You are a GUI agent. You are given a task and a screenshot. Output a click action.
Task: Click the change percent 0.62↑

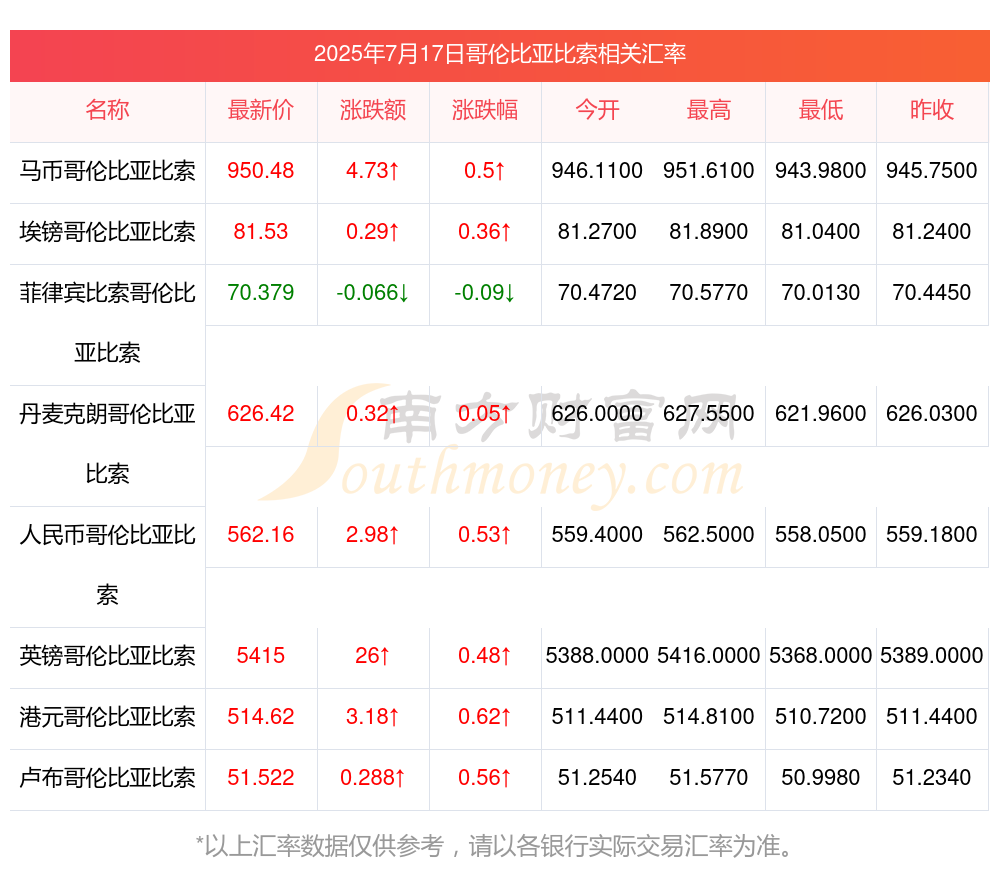pyautogui.click(x=485, y=716)
